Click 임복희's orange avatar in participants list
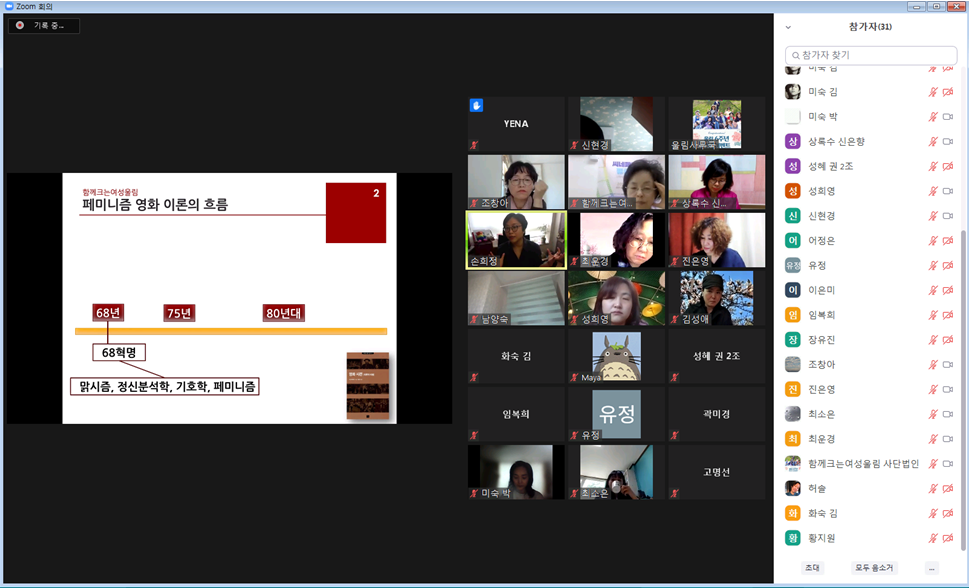Image resolution: width=969 pixels, height=588 pixels. 793,315
